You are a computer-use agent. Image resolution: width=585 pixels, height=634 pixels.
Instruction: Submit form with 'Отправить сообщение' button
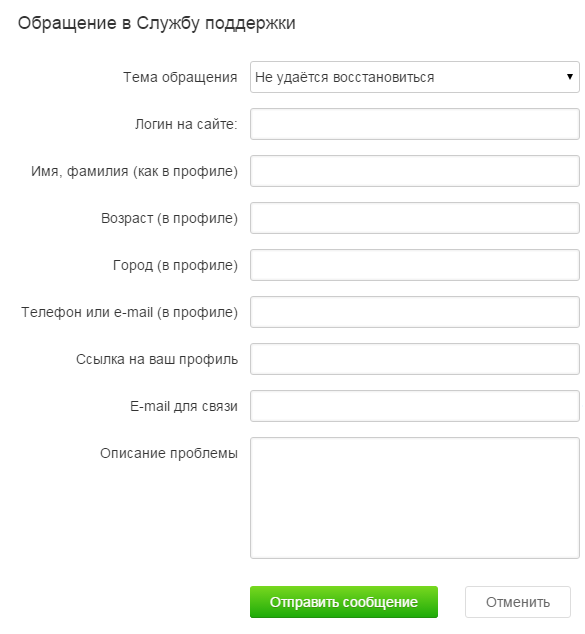coord(344,602)
